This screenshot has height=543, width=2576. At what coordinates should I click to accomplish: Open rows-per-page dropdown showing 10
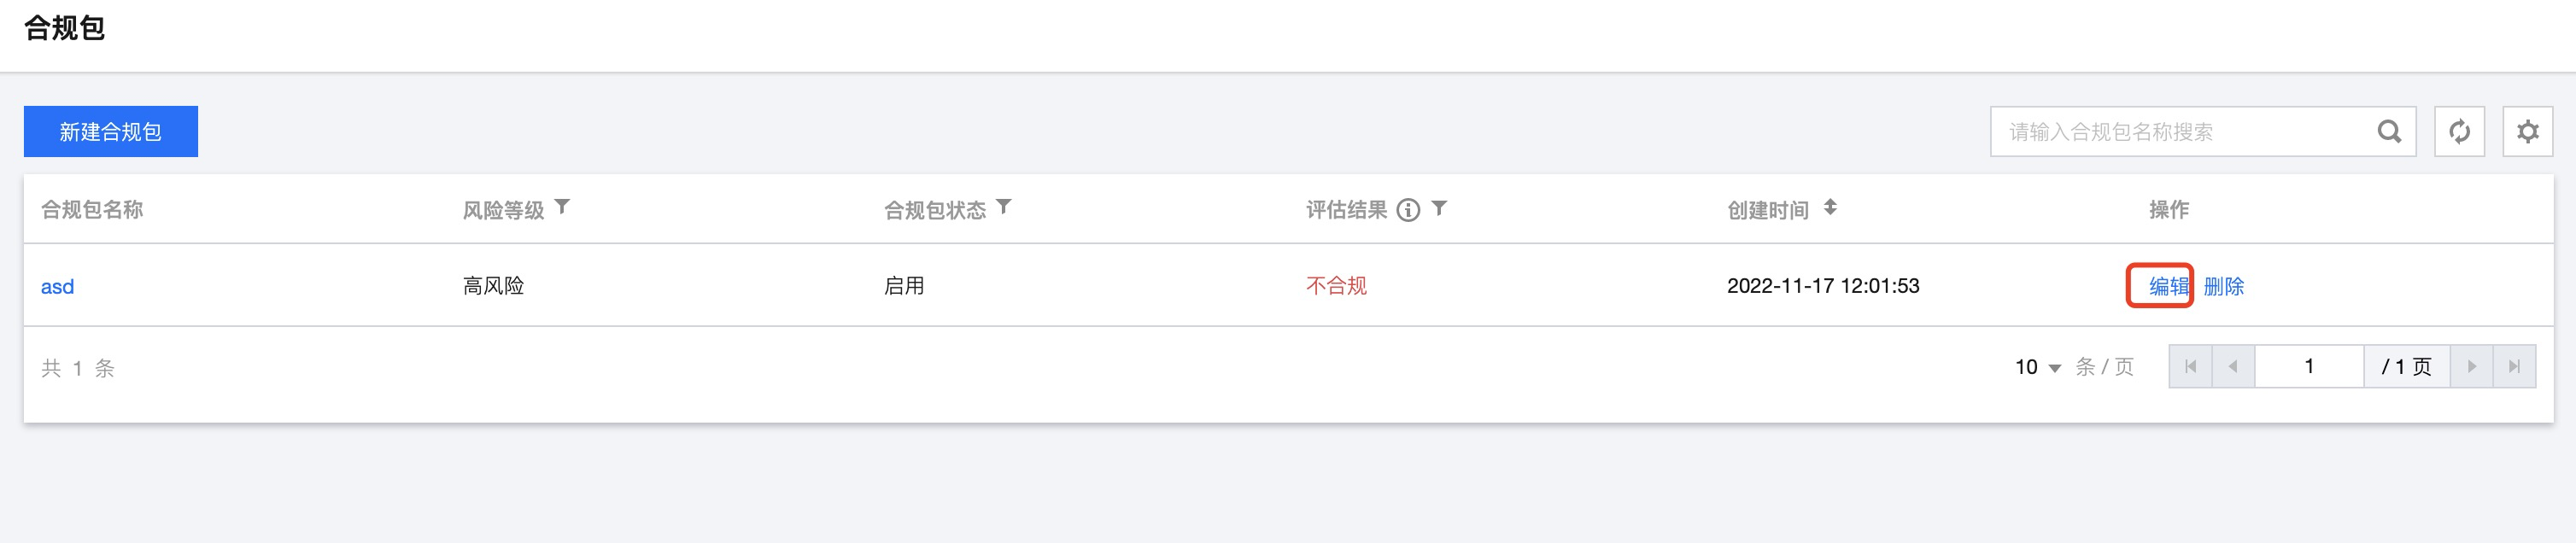click(x=2038, y=367)
